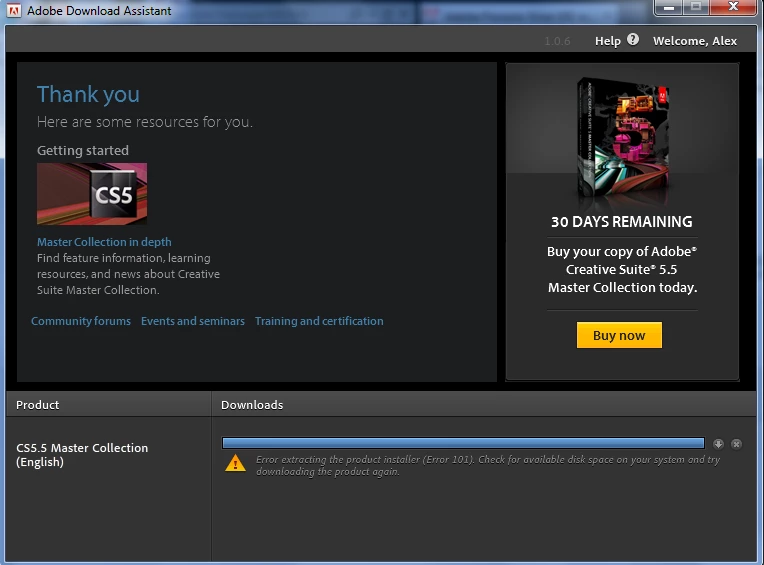Click the Master Collection box image
Screen dimensions: 764x565
[x=622, y=139]
